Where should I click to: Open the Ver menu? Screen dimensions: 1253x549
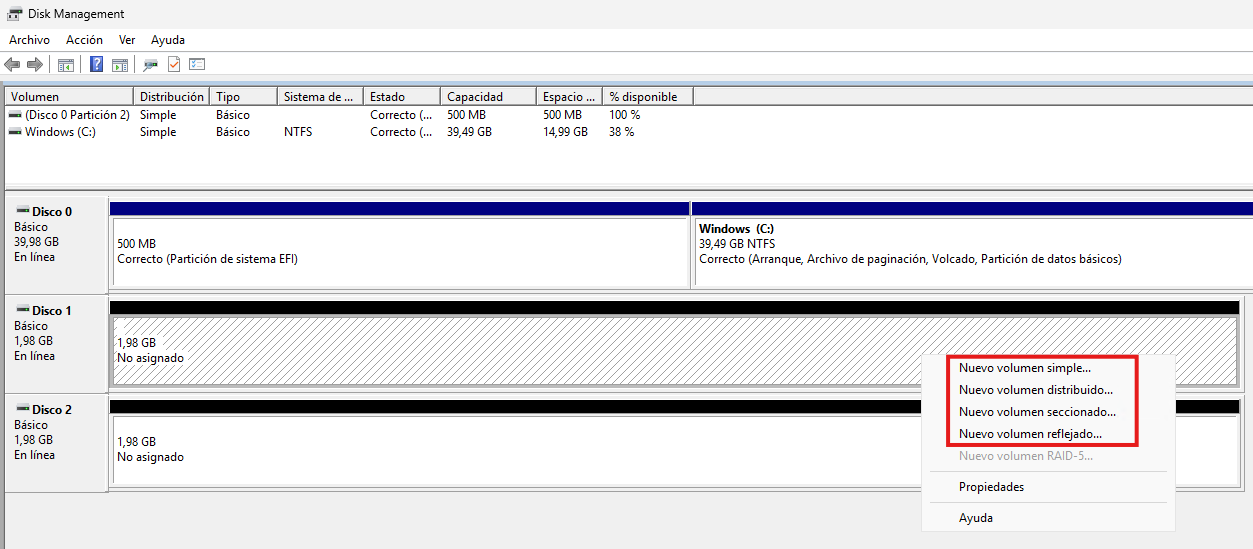coord(127,40)
